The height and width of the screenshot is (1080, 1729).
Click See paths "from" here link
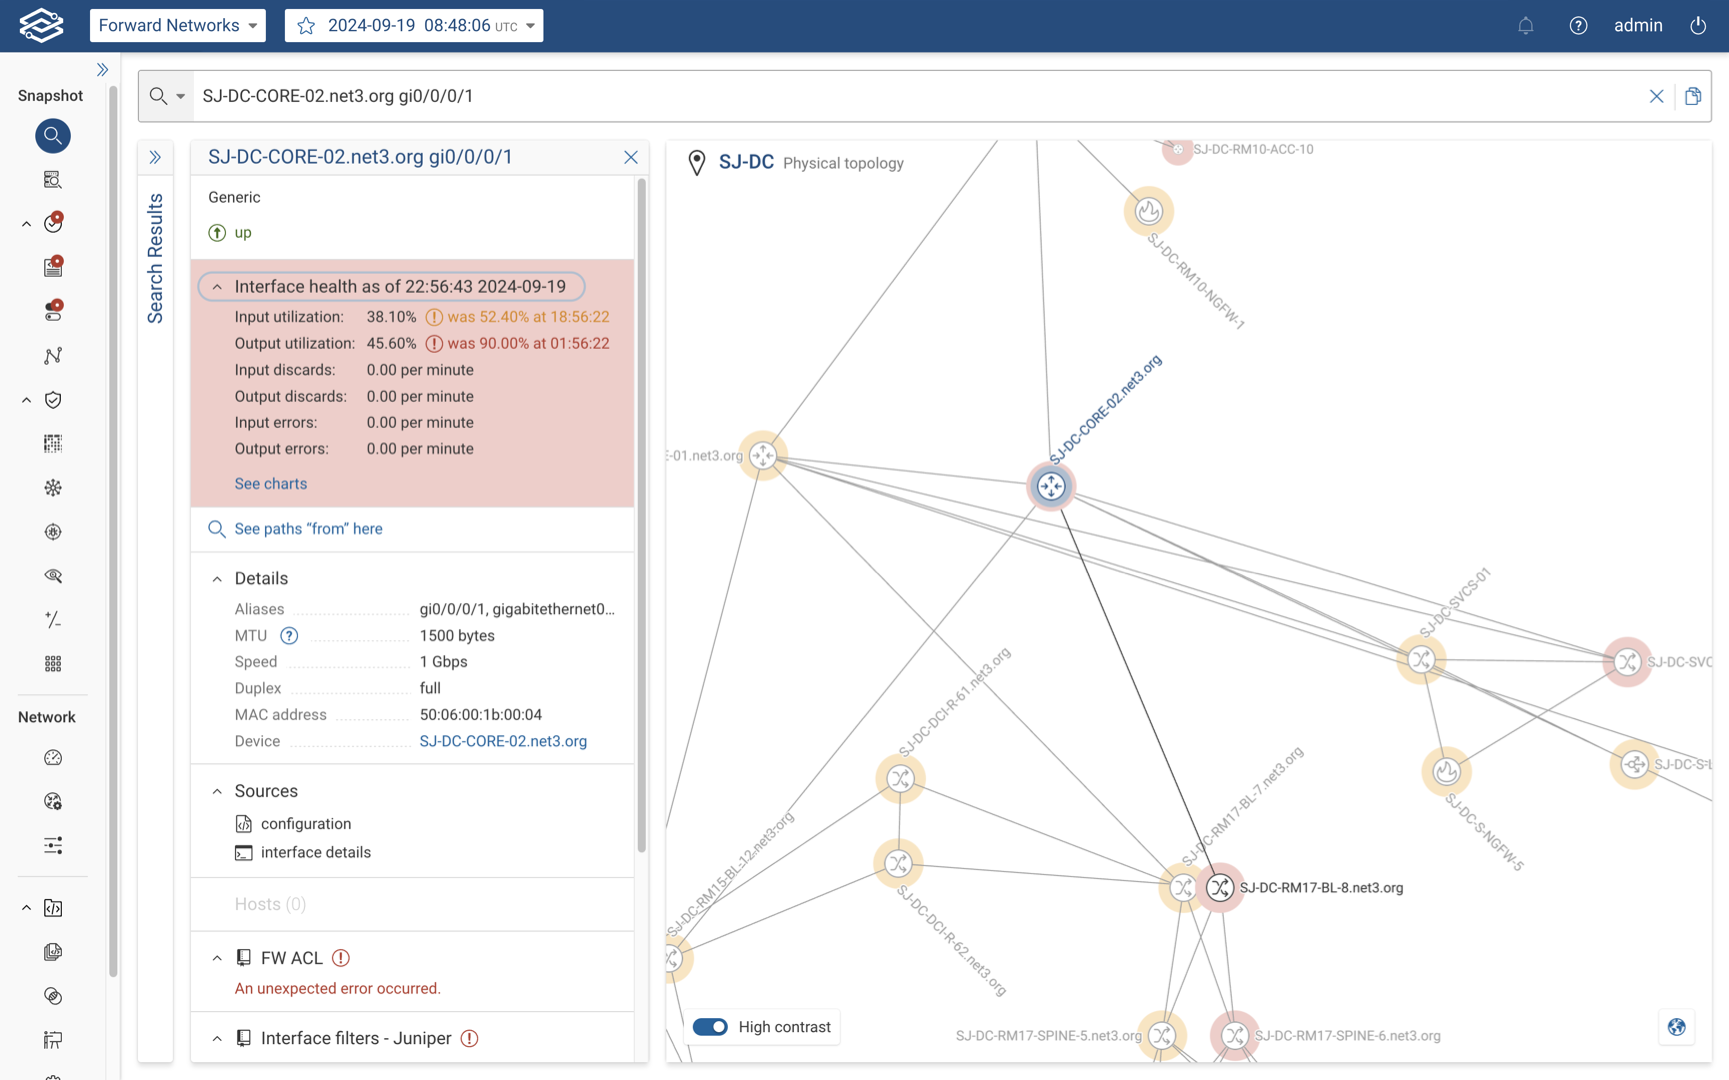pyautogui.click(x=308, y=529)
